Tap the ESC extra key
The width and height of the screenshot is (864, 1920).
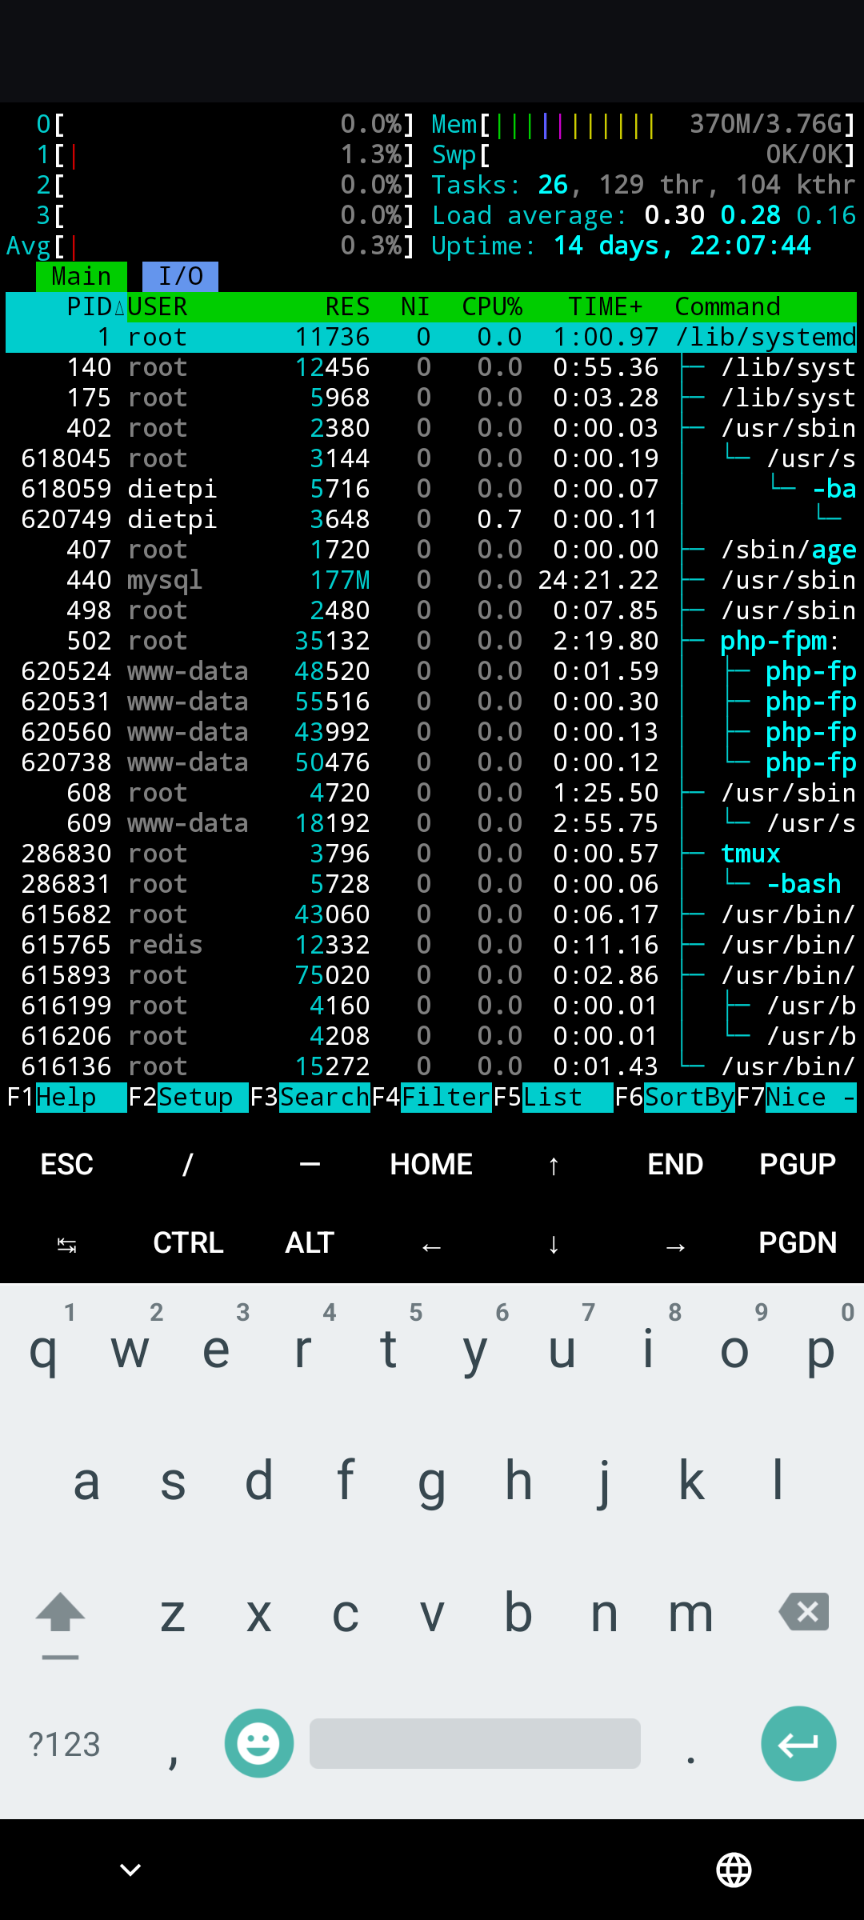tap(67, 1164)
